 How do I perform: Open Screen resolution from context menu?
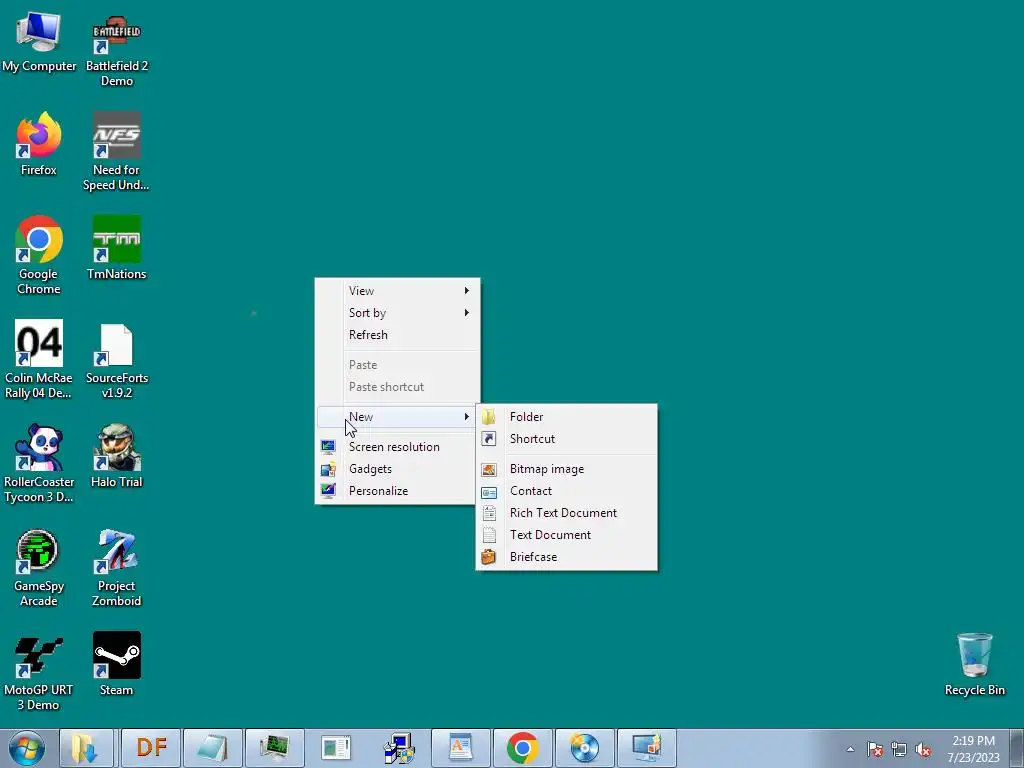tap(398, 447)
